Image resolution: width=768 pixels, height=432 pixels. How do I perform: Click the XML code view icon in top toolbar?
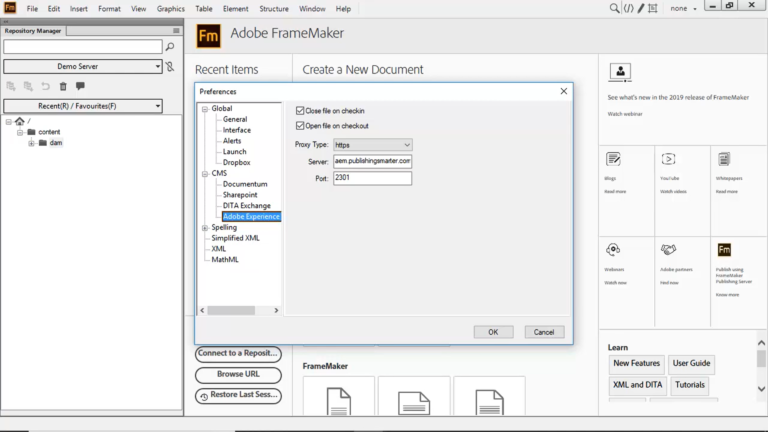628,8
